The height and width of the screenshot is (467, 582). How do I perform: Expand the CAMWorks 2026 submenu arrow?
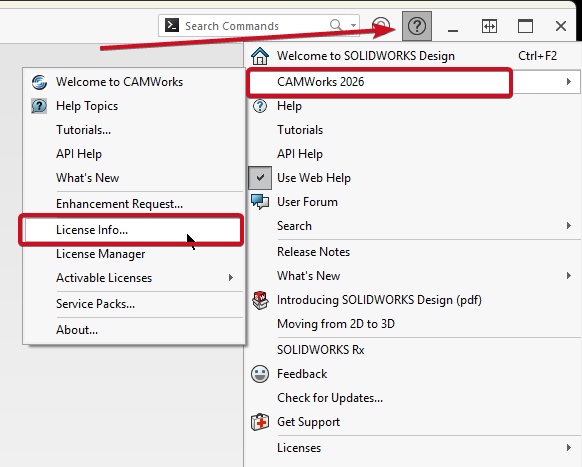pyautogui.click(x=569, y=82)
